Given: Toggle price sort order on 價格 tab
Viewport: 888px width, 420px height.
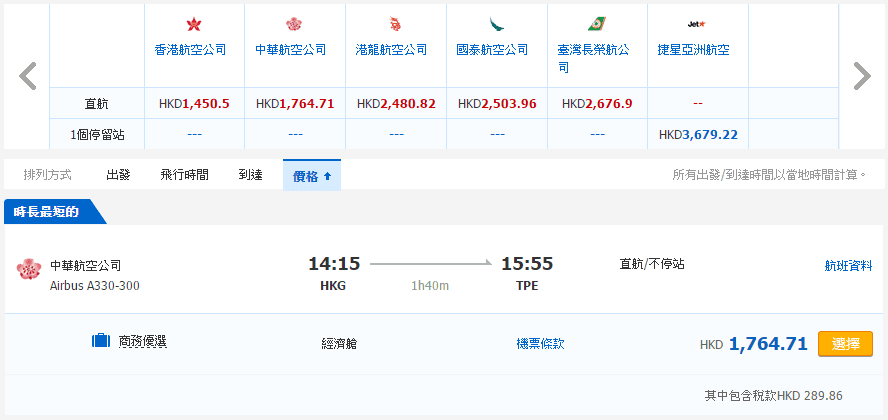Looking at the screenshot, I should pyautogui.click(x=312, y=175).
